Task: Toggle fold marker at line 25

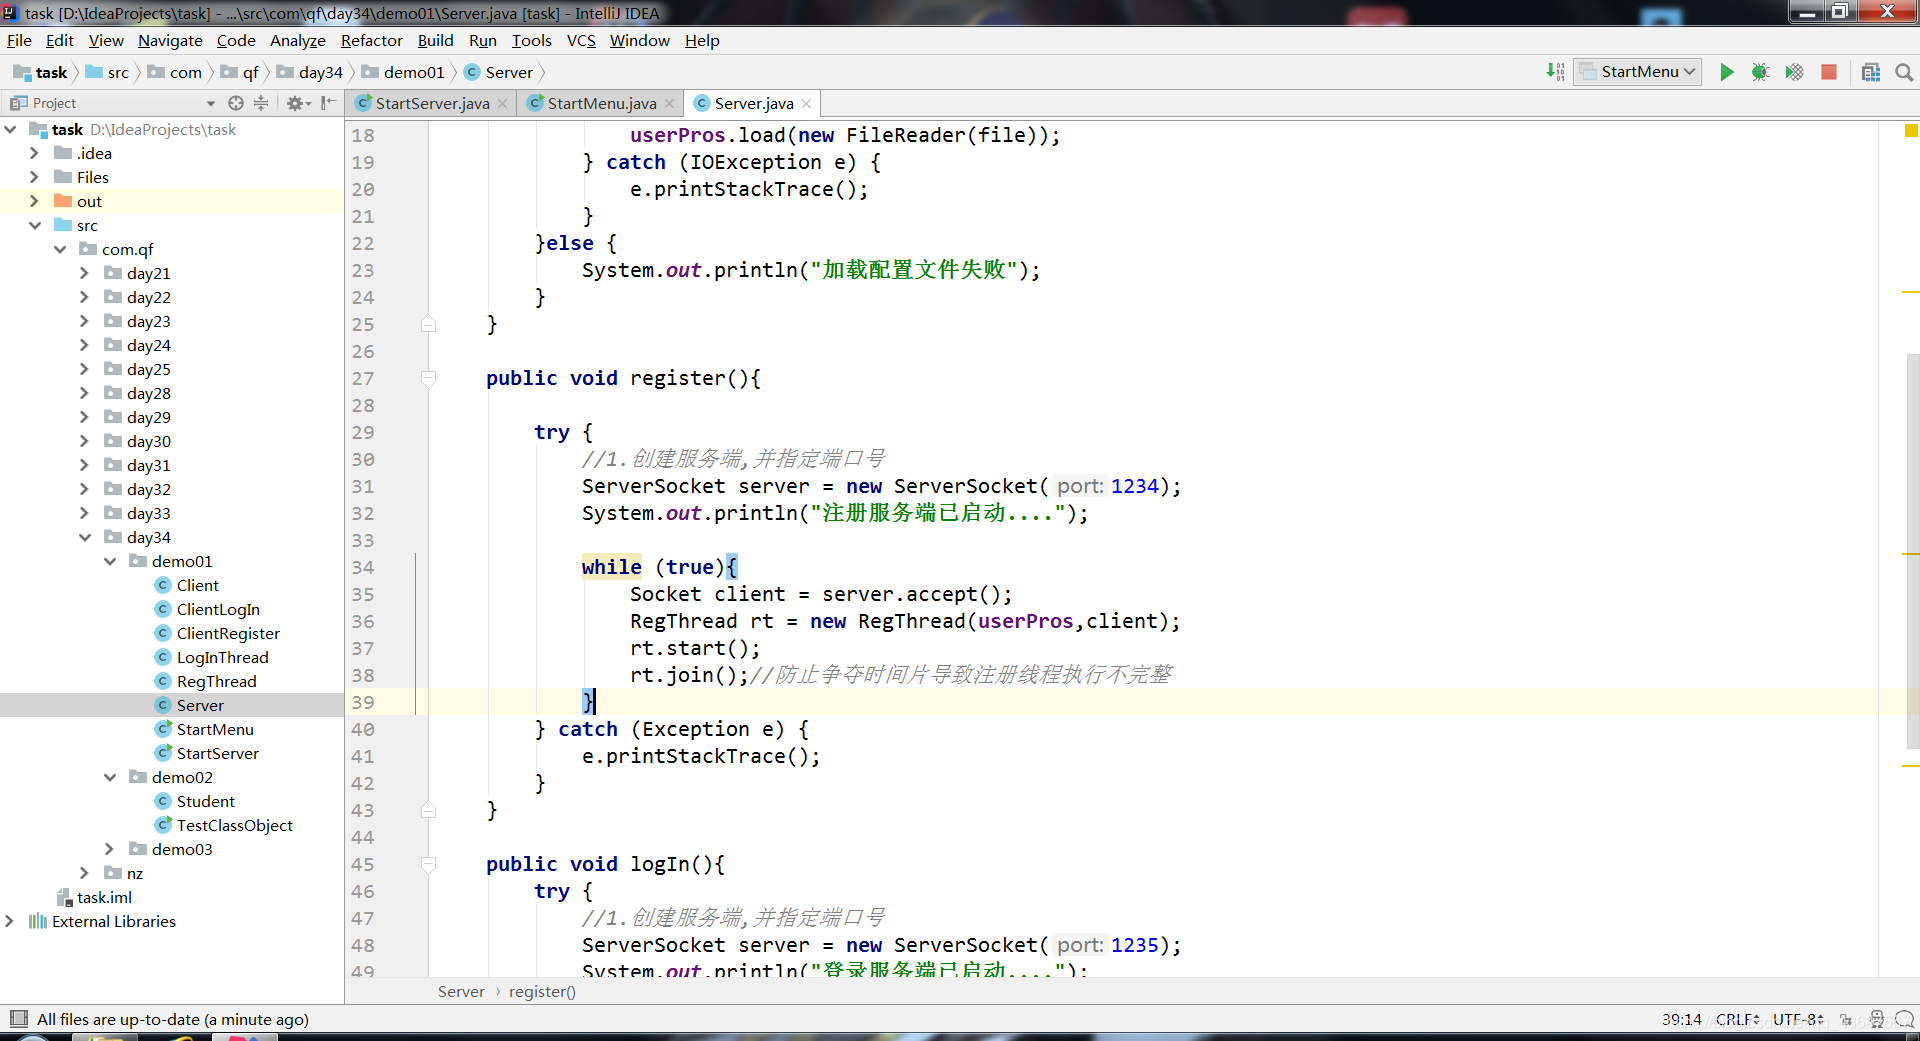Action: (x=429, y=324)
